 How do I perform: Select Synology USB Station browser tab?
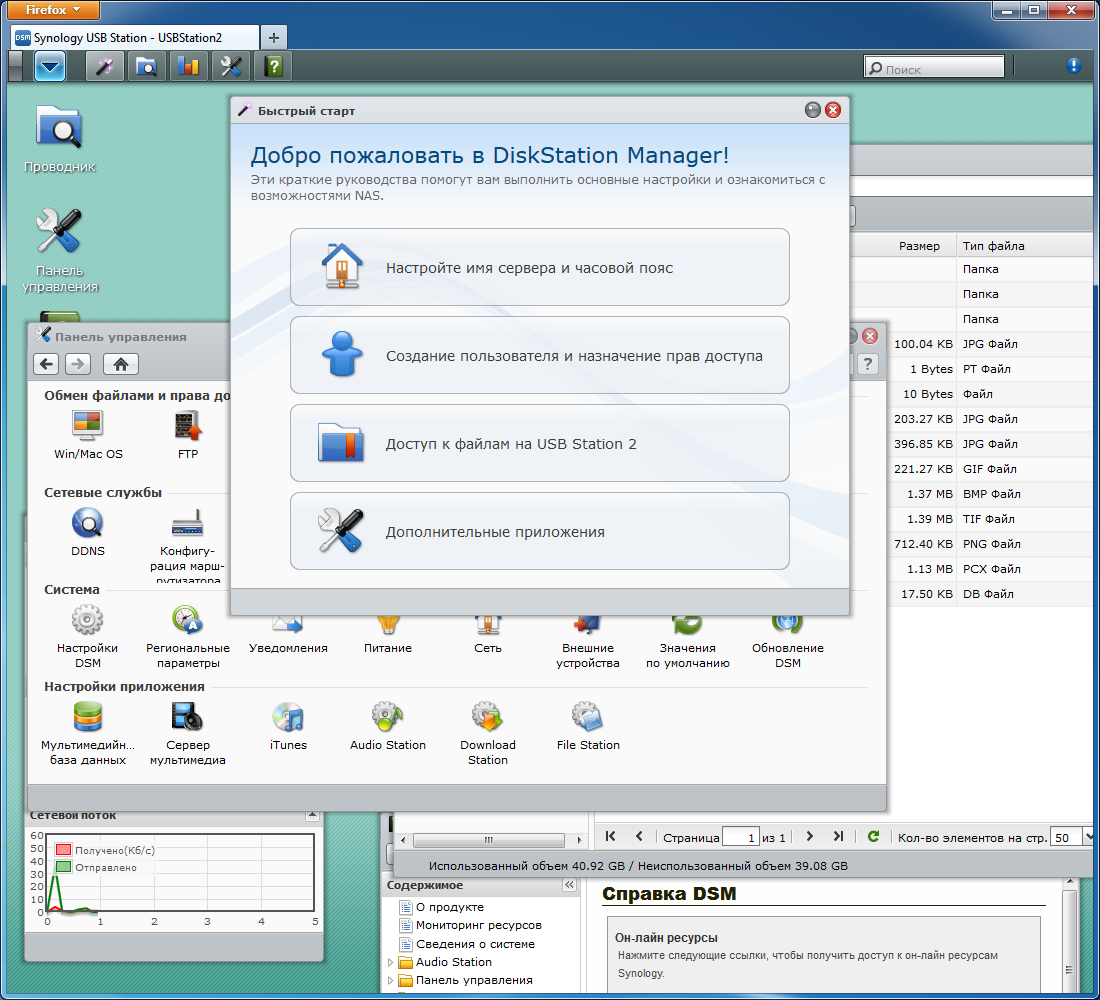click(135, 38)
